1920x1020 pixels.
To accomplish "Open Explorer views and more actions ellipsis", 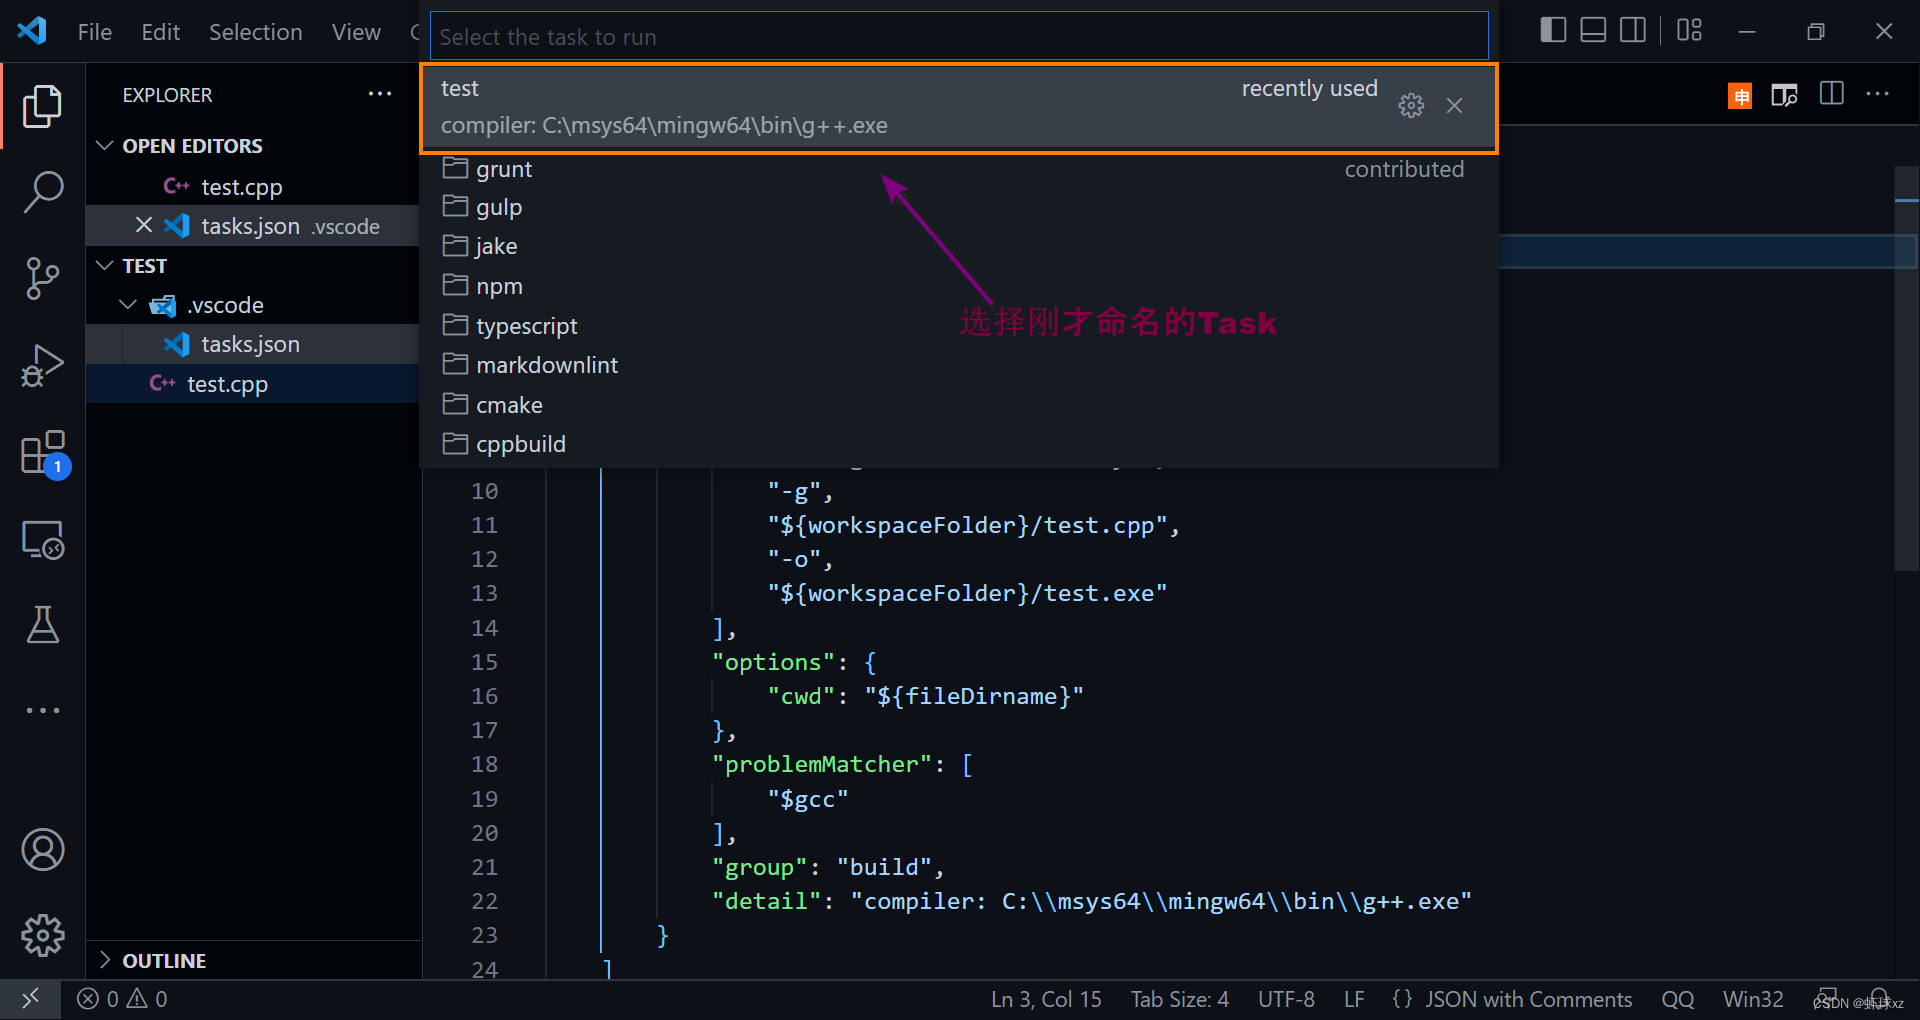I will point(380,94).
